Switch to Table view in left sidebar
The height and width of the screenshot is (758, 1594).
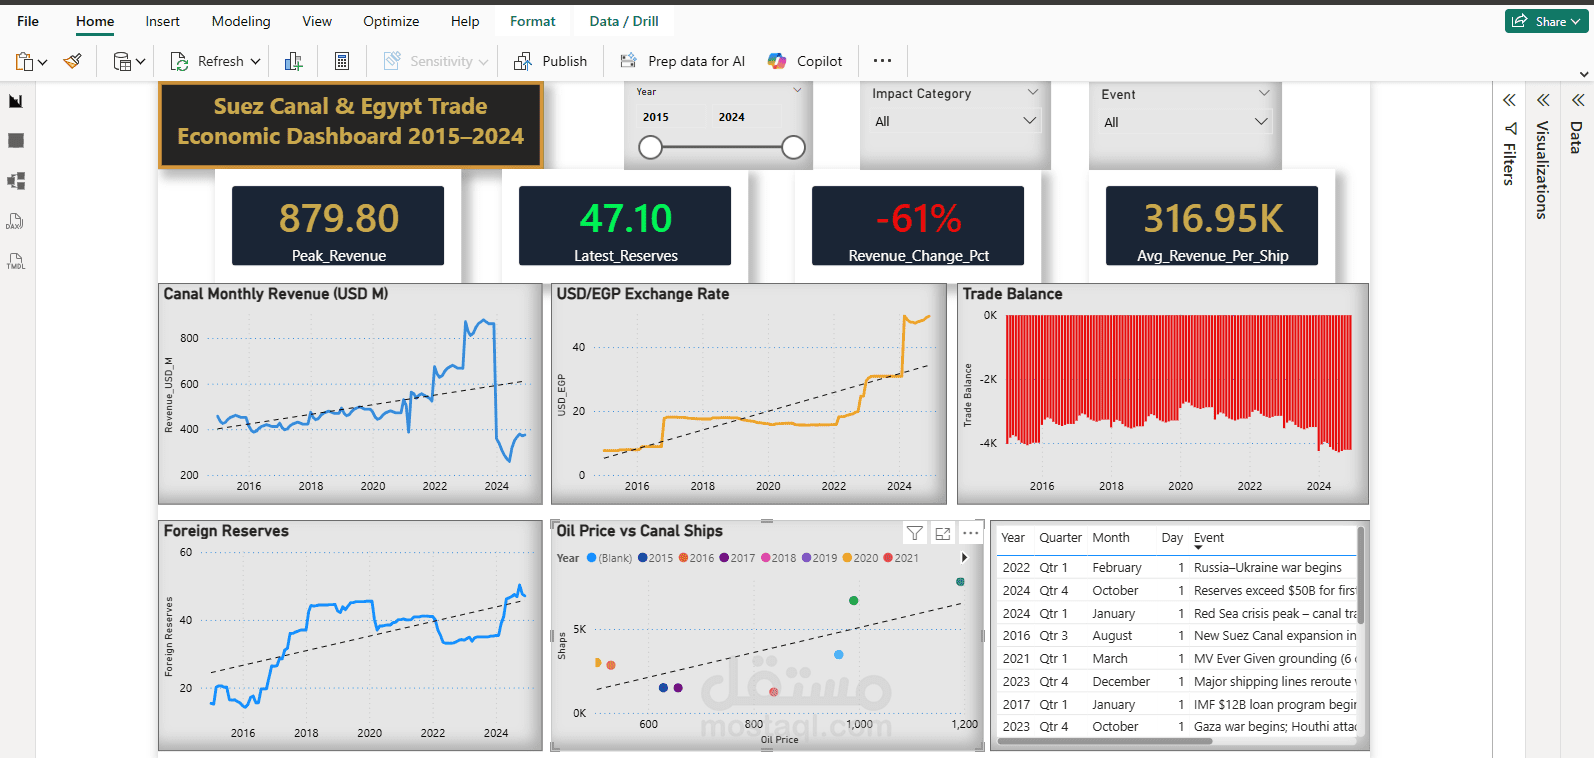click(16, 141)
